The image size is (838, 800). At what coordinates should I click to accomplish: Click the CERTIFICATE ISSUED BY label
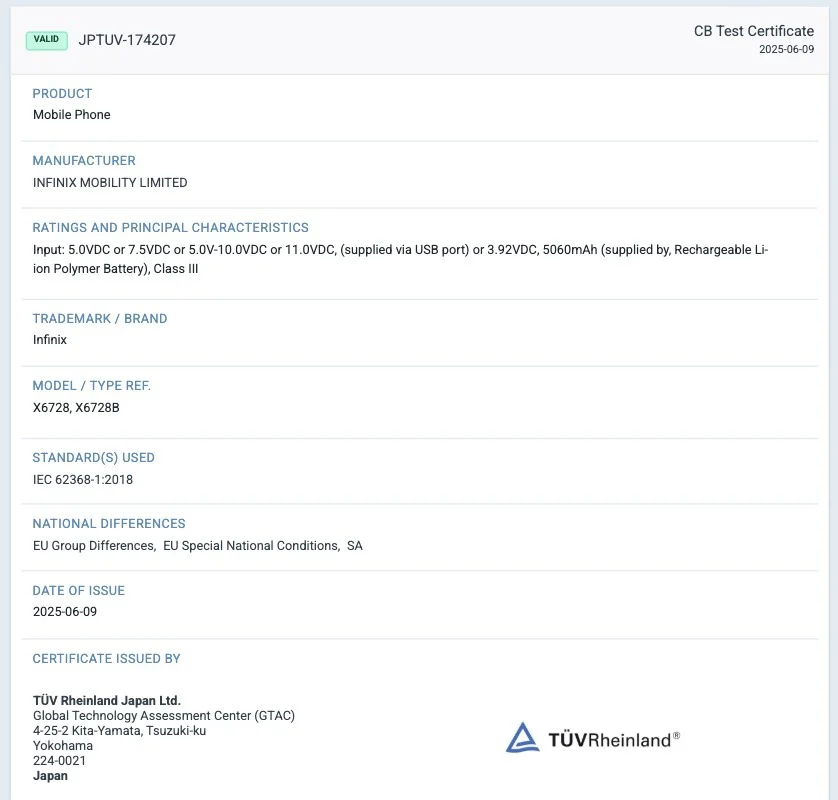tap(106, 658)
